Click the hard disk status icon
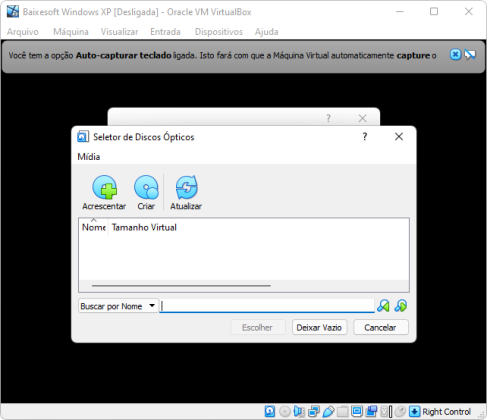This screenshot has height=420, width=487. (270, 411)
